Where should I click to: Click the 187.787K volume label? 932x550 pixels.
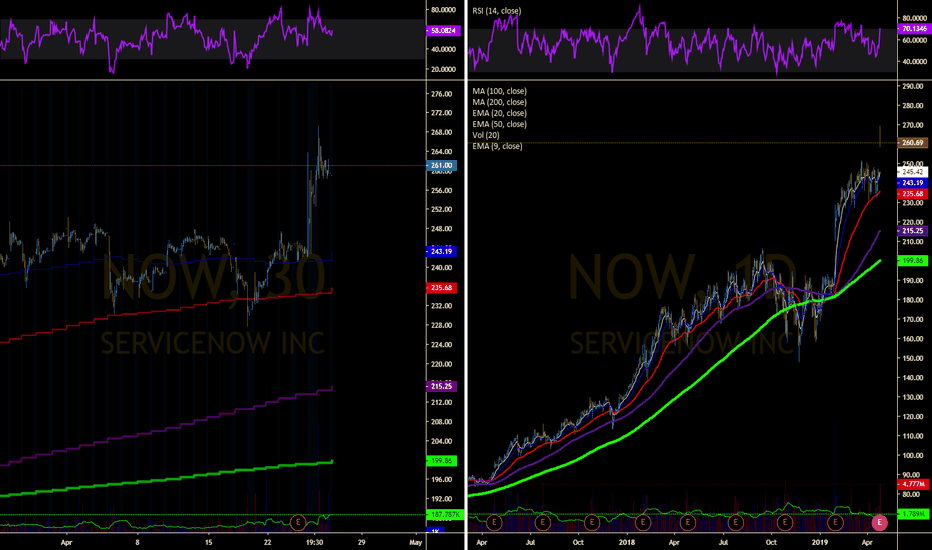[445, 514]
